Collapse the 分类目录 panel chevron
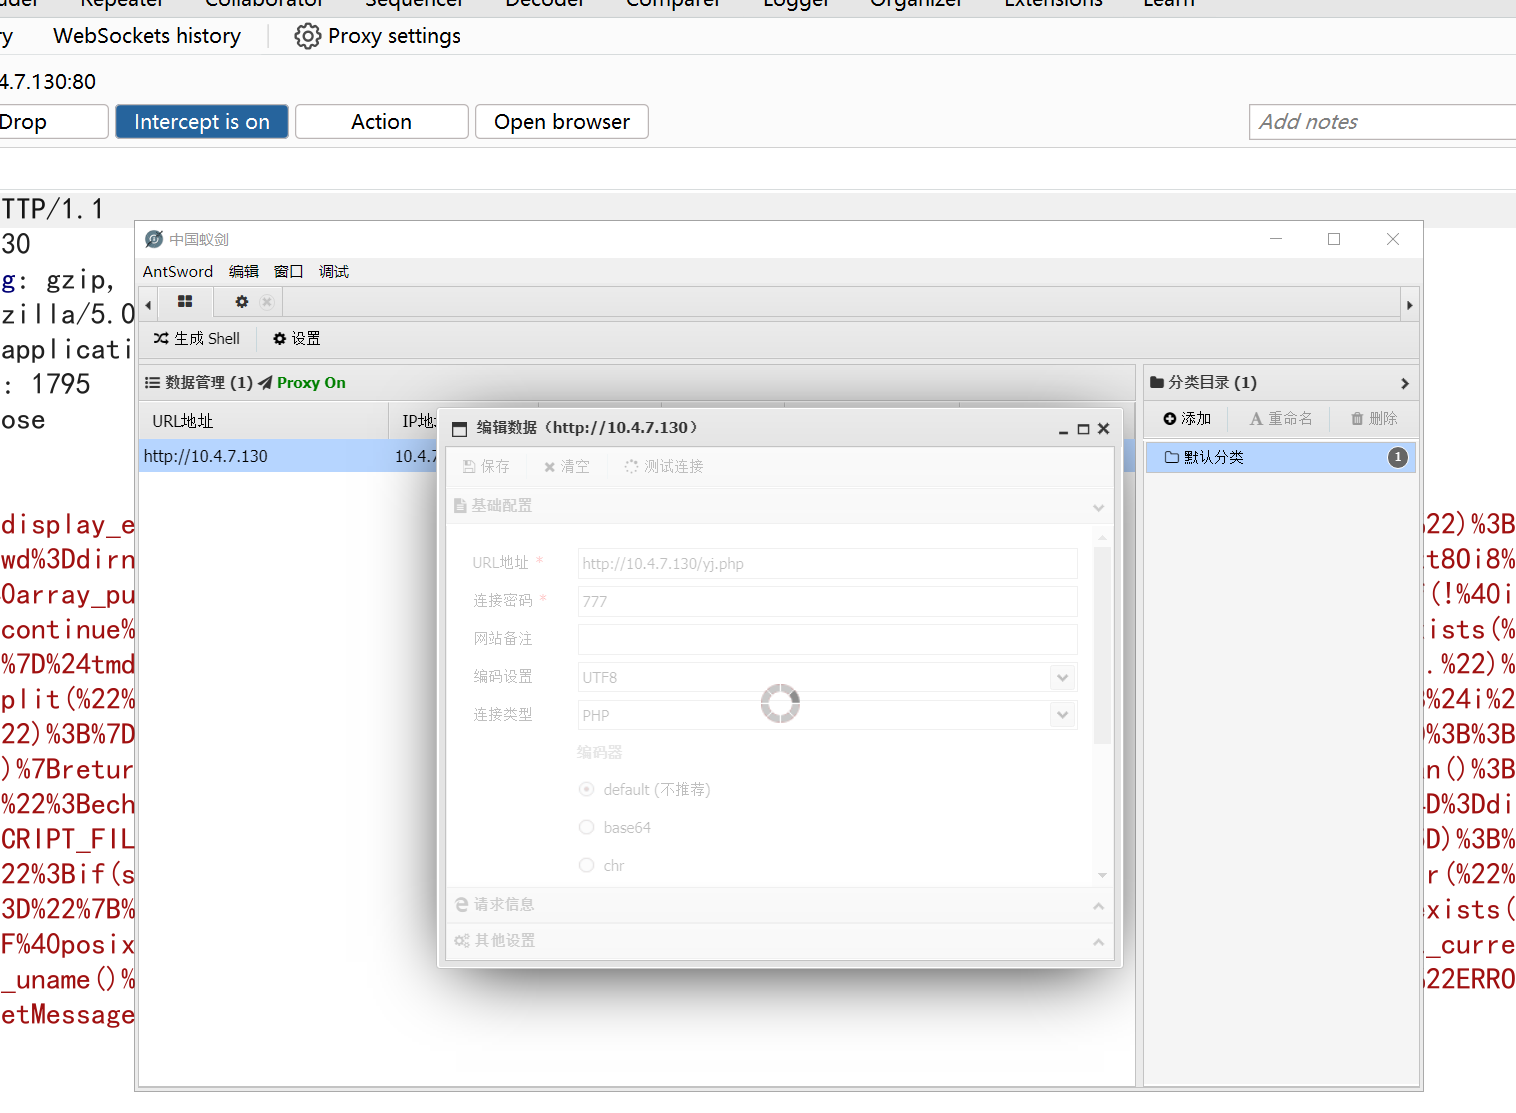The width and height of the screenshot is (1516, 1113). [1404, 383]
